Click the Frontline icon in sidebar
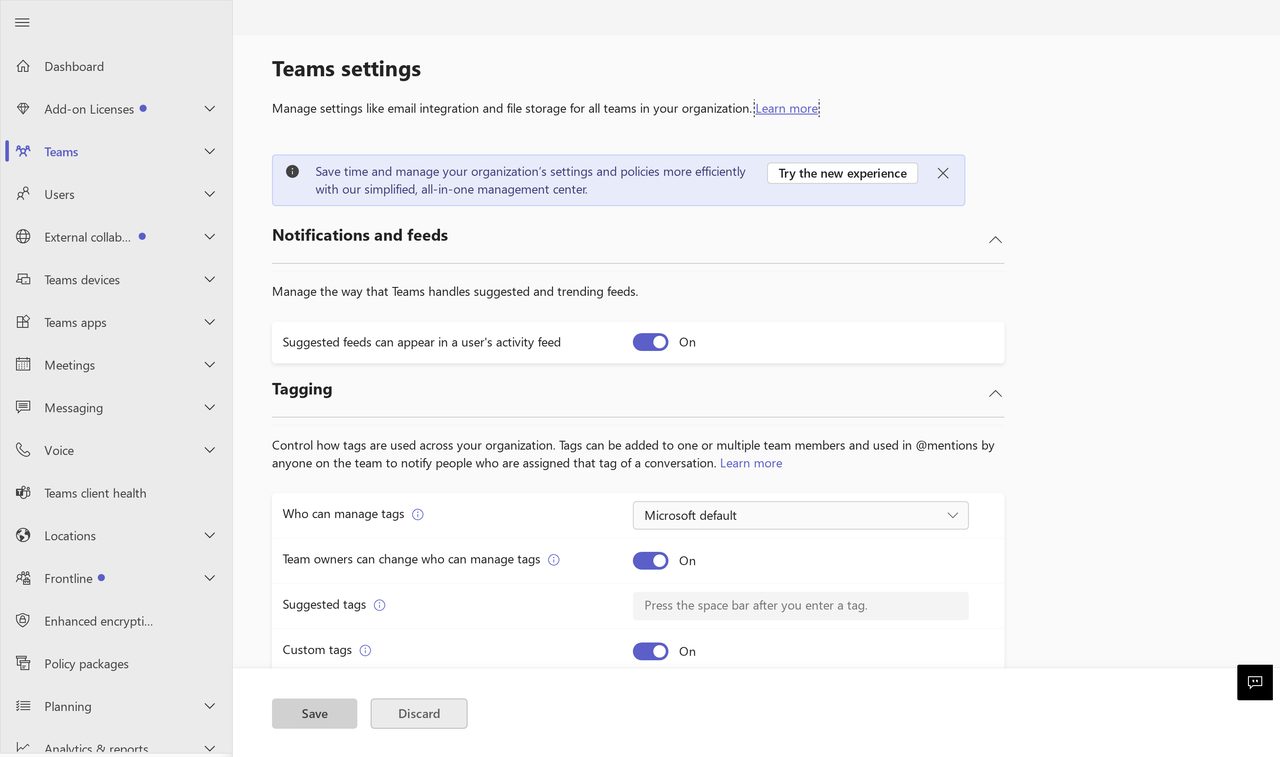The image size is (1280, 757). click(23, 578)
